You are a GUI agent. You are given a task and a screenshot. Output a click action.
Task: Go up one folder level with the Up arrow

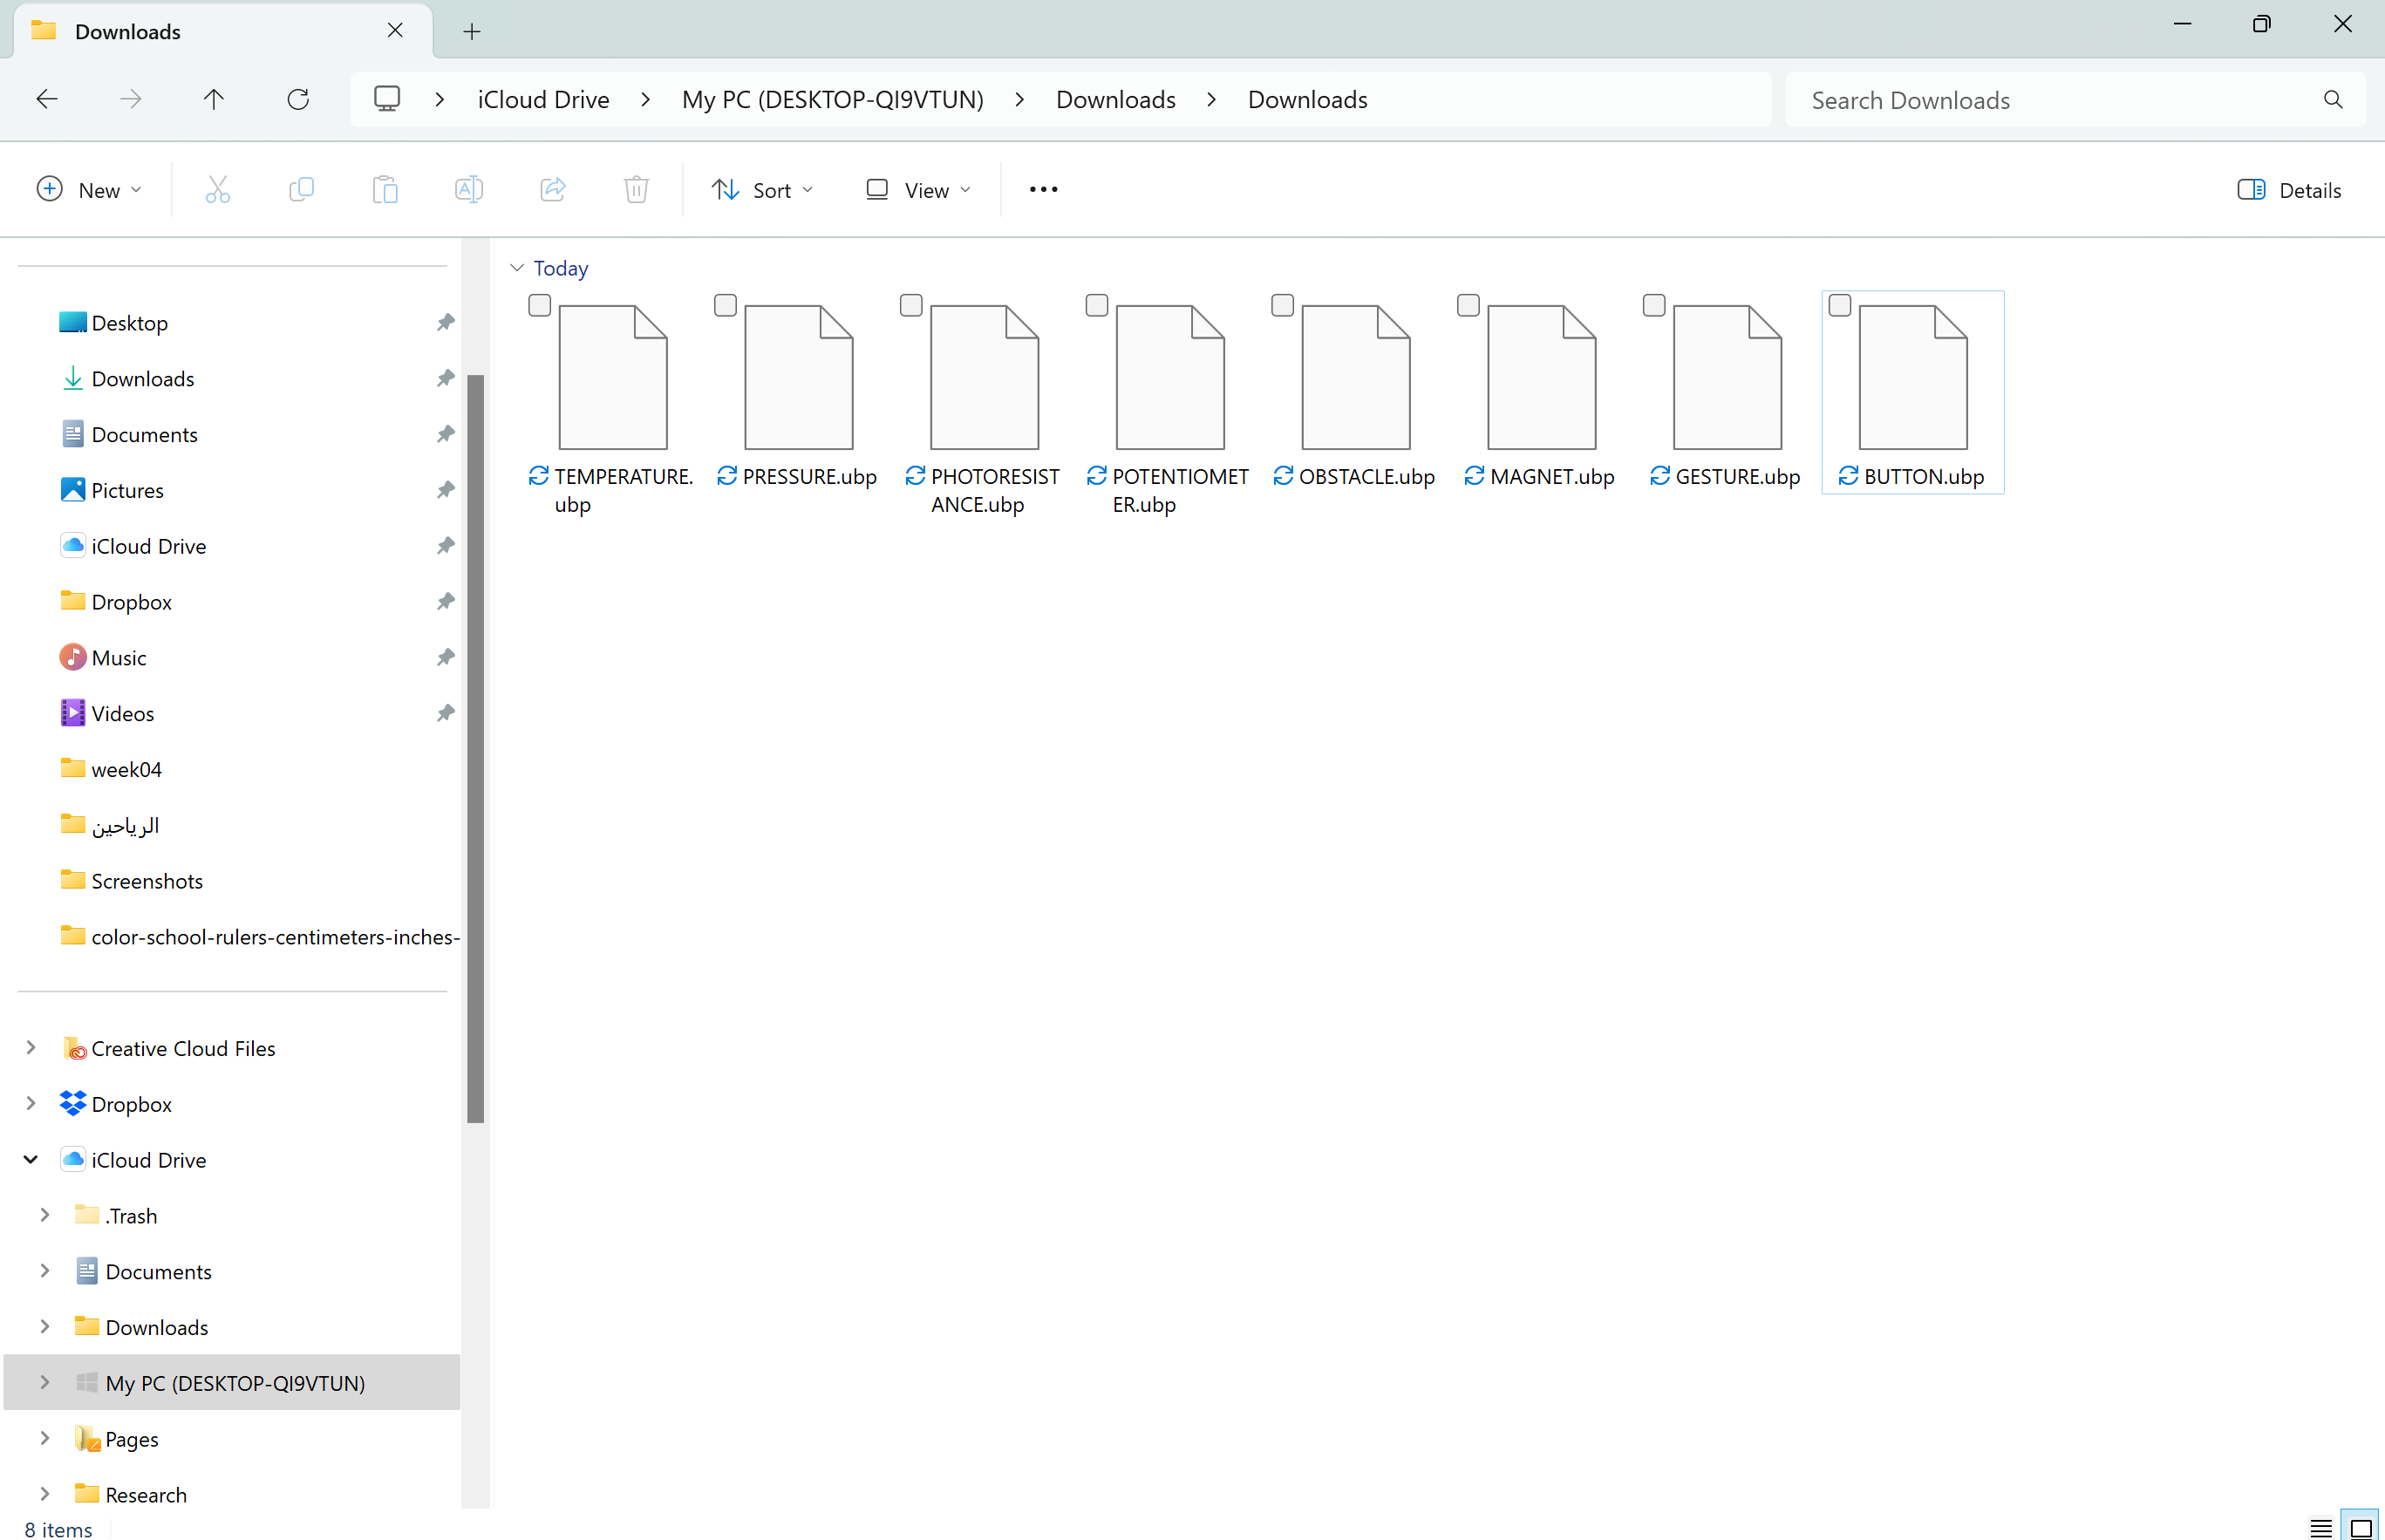214,99
